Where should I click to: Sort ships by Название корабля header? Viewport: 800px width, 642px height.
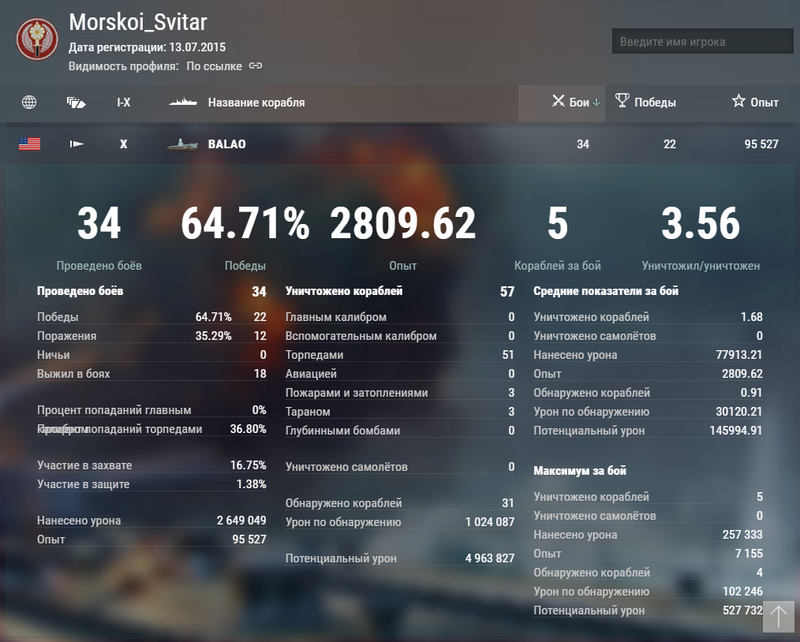coord(256,102)
